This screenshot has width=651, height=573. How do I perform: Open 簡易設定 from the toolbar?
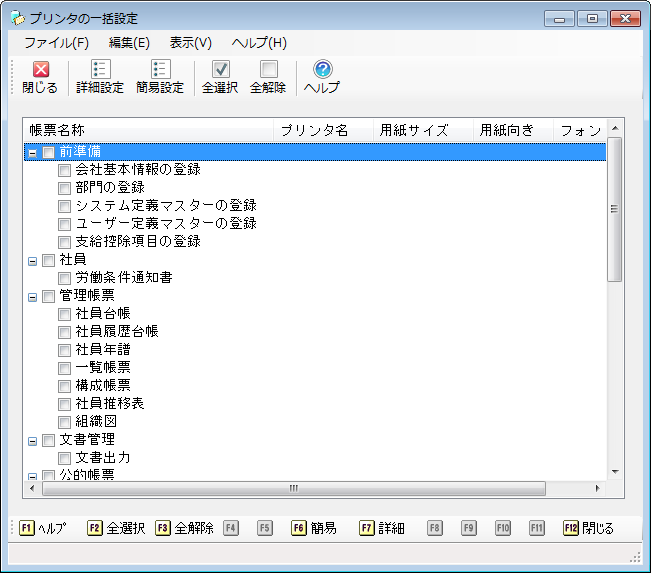[160, 70]
